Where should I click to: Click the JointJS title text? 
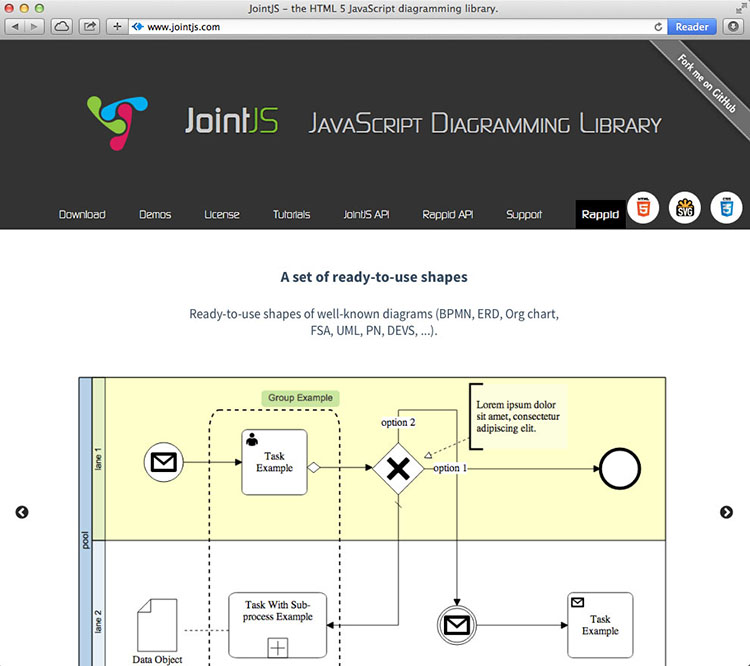click(x=232, y=120)
